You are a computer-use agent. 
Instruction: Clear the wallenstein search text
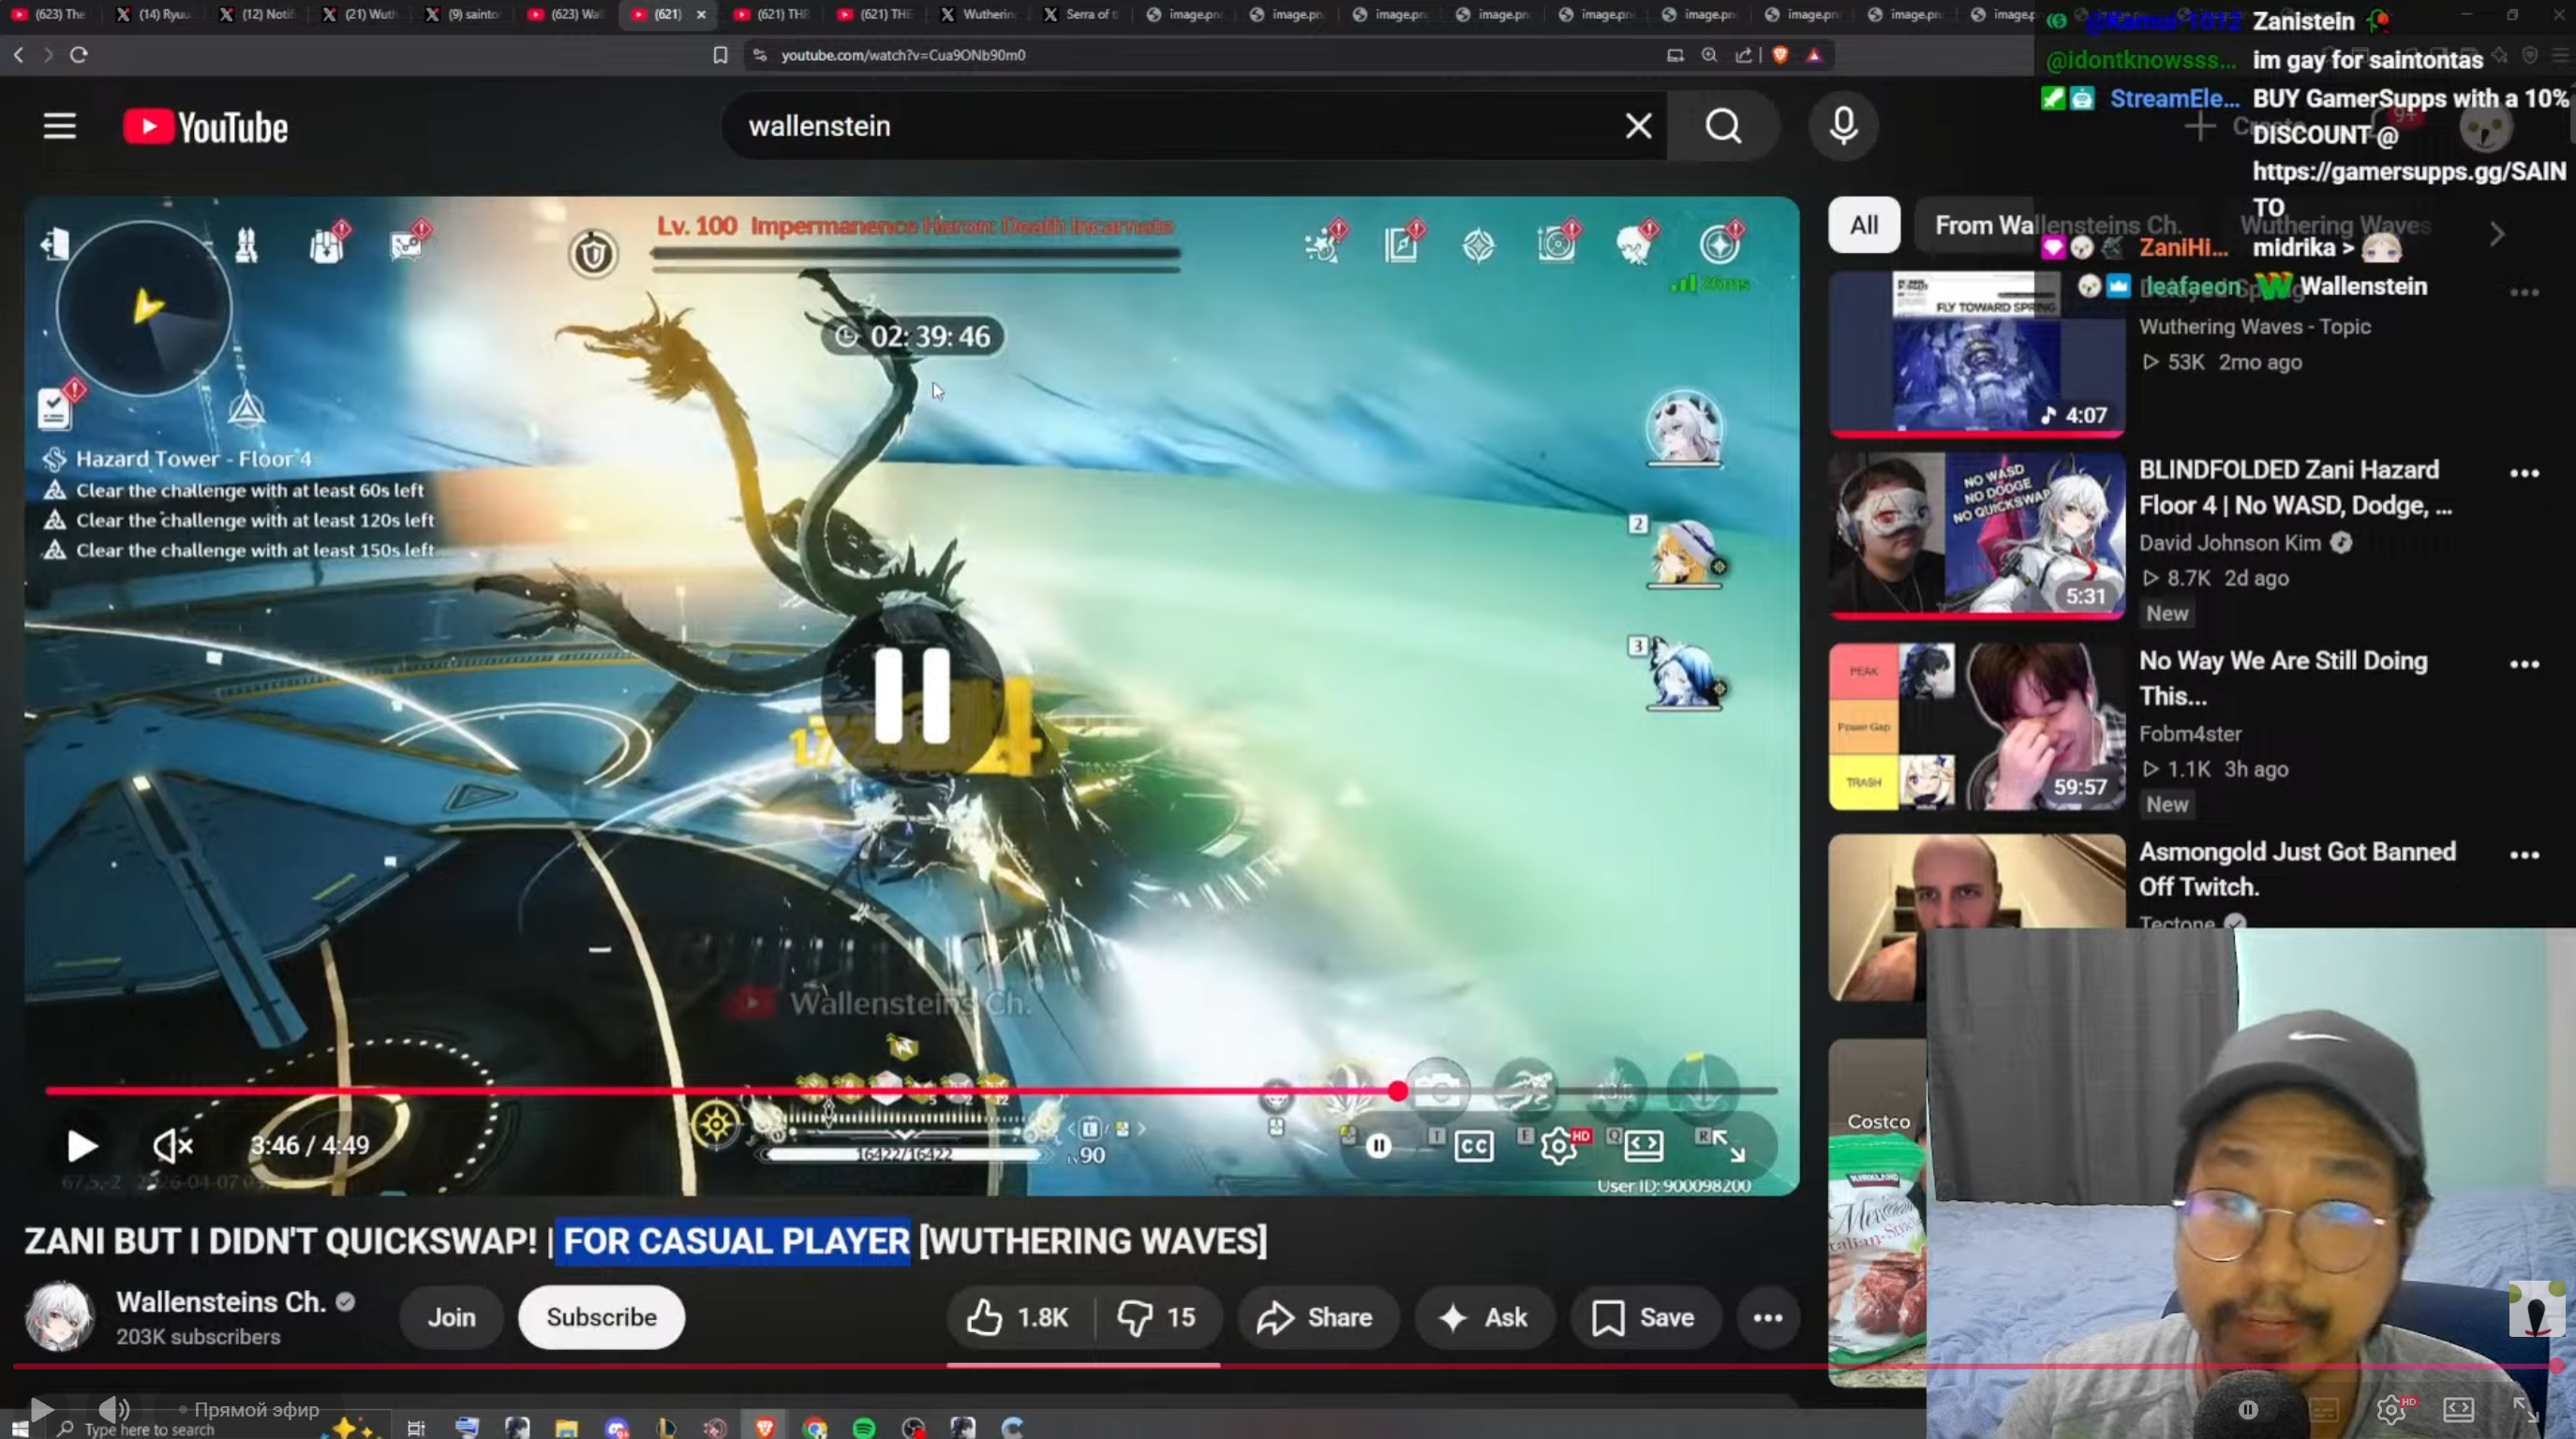[1638, 126]
